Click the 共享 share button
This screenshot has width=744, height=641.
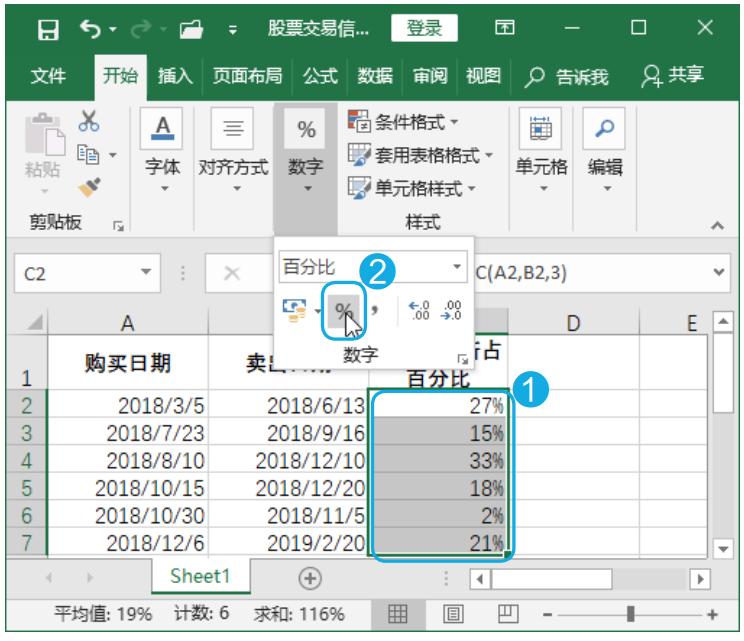pos(672,76)
